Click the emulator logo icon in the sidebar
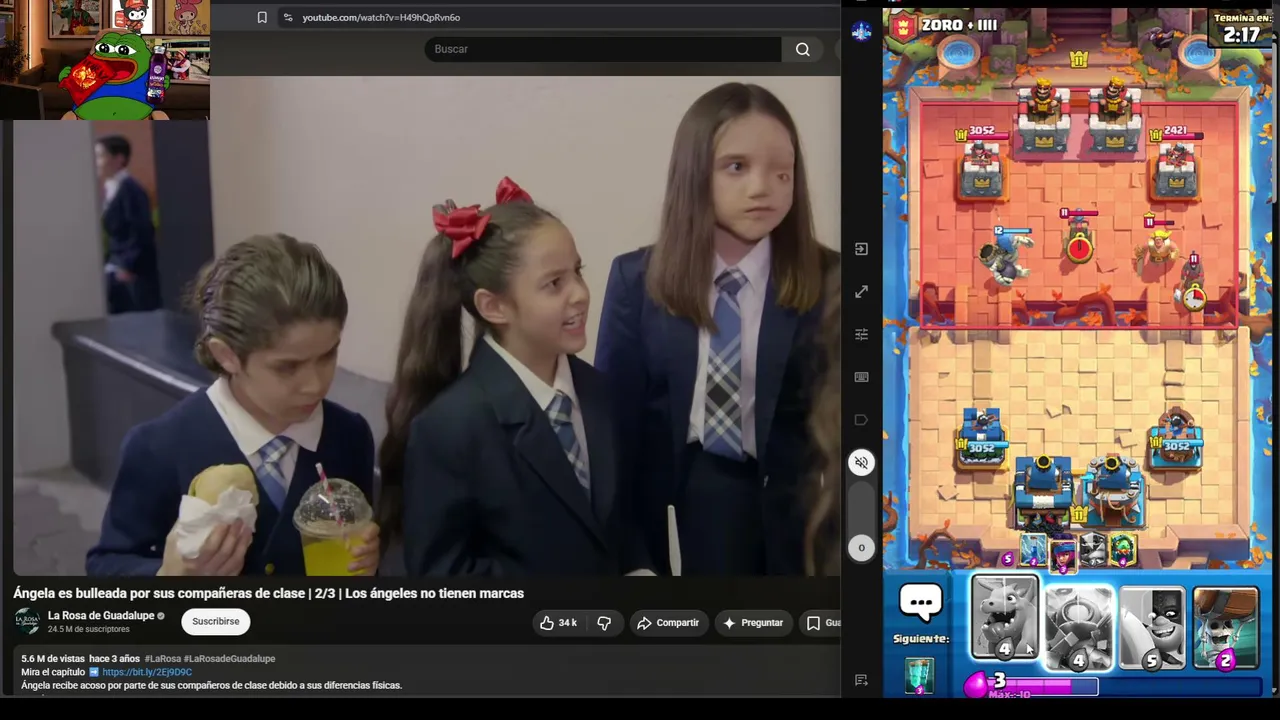The width and height of the screenshot is (1280, 720). 861,31
